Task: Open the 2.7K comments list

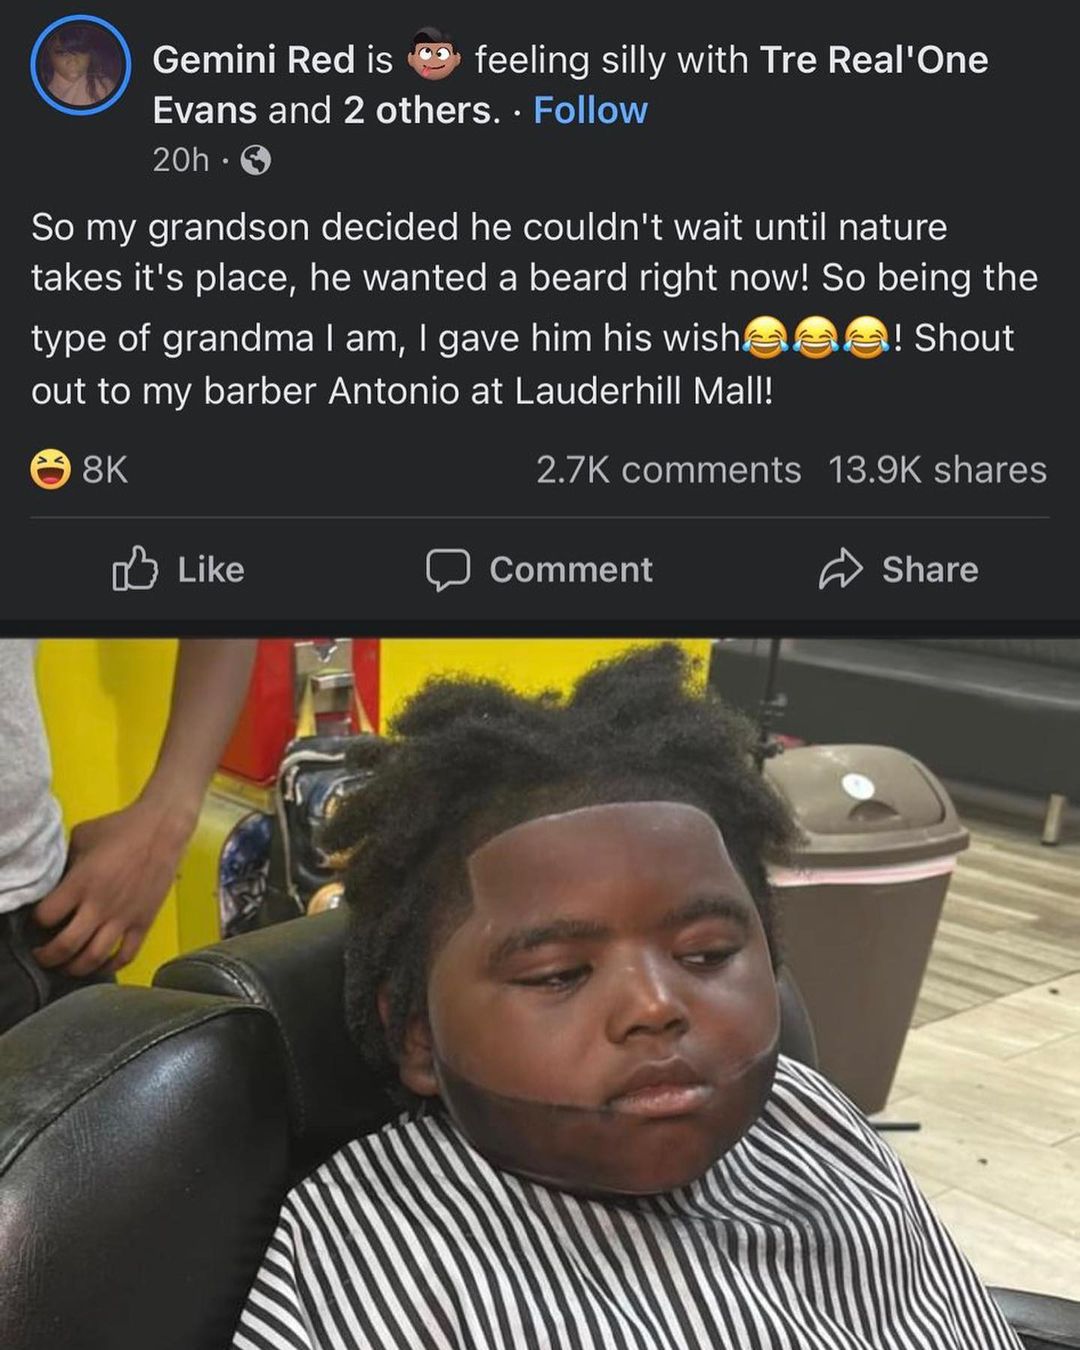Action: point(668,469)
